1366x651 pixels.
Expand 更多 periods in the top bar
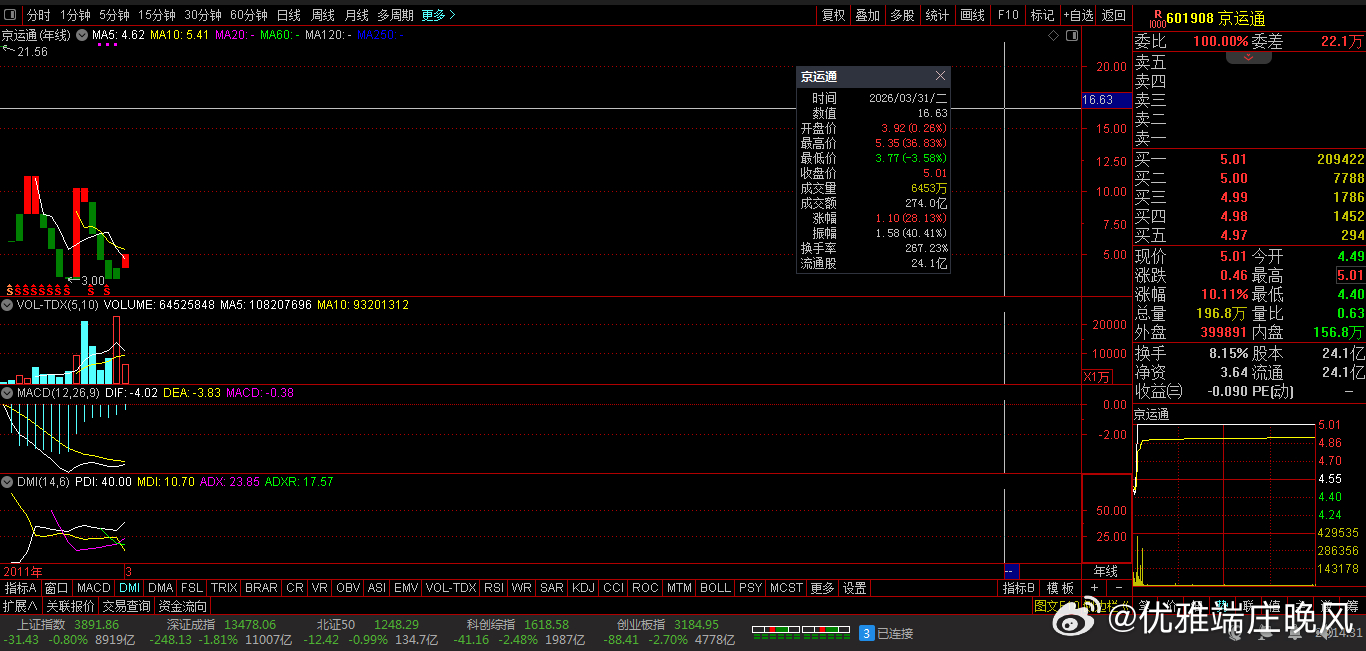pyautogui.click(x=438, y=15)
